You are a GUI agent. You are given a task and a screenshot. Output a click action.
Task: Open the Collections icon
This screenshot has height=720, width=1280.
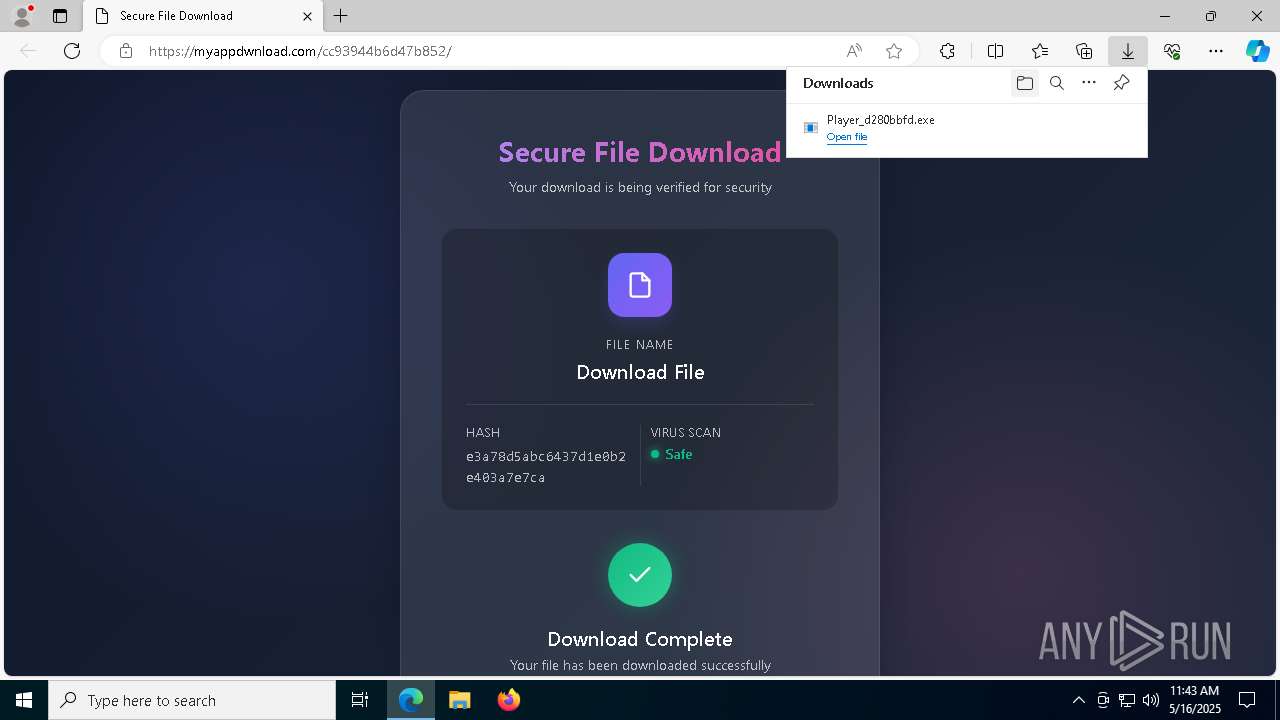pos(1084,51)
